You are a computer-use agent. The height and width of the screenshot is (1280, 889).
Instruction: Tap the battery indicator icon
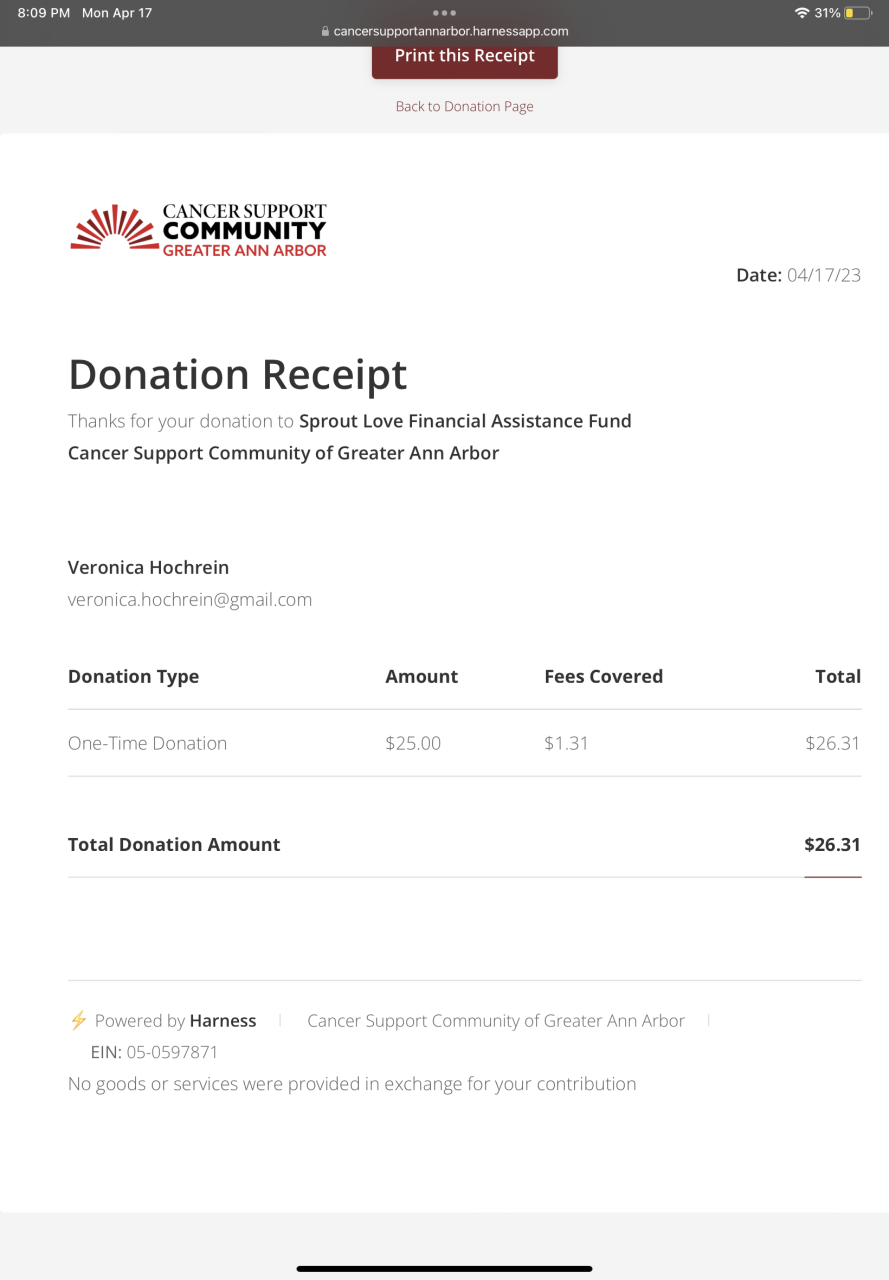[x=858, y=13]
